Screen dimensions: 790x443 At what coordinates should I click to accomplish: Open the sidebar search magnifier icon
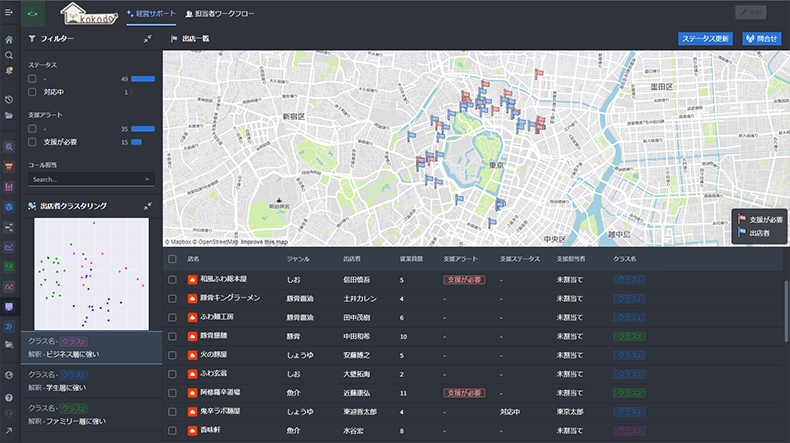click(9, 55)
